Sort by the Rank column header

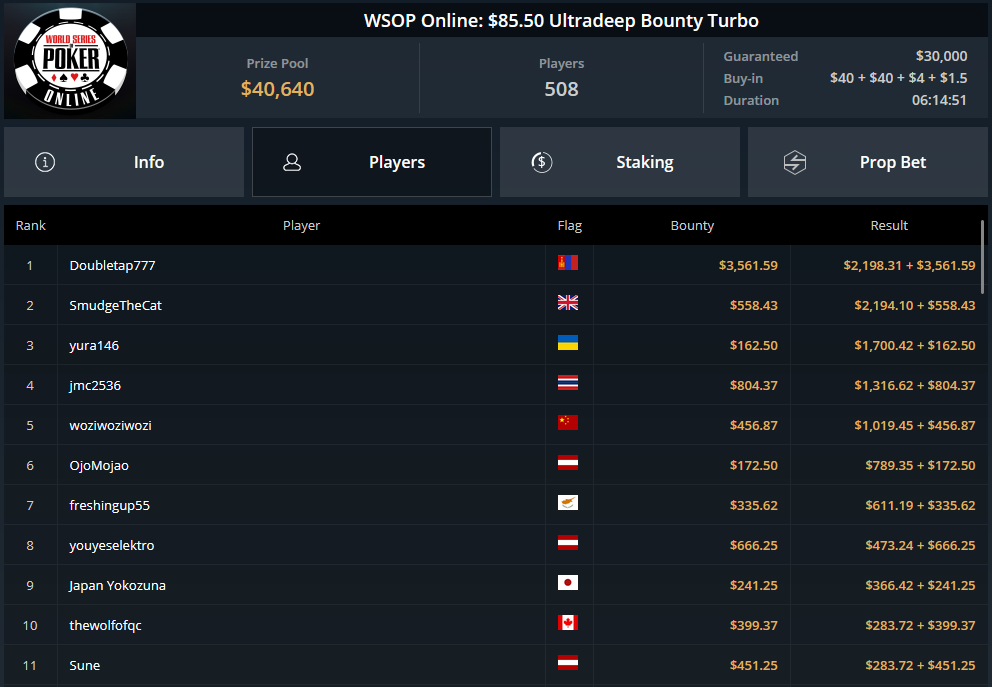point(30,226)
